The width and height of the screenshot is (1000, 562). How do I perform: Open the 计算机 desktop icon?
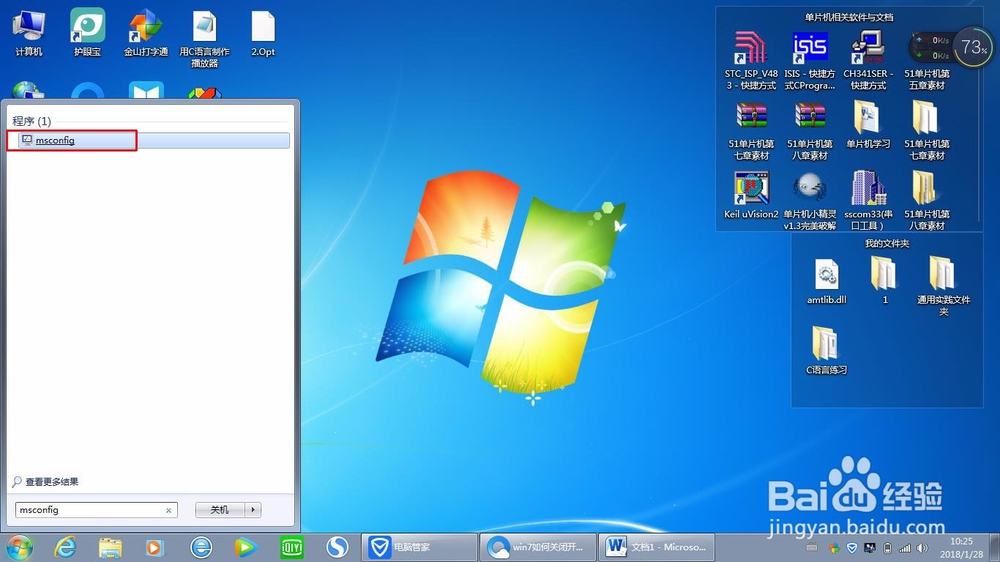[29, 34]
